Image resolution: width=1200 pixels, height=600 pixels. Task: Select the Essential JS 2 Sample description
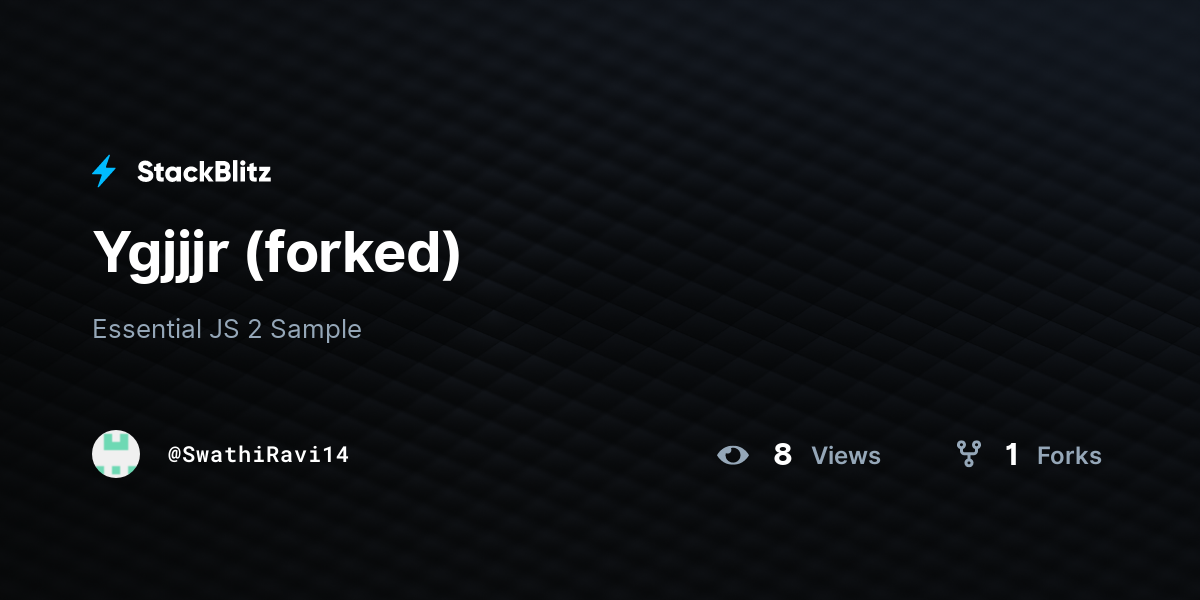(227, 329)
